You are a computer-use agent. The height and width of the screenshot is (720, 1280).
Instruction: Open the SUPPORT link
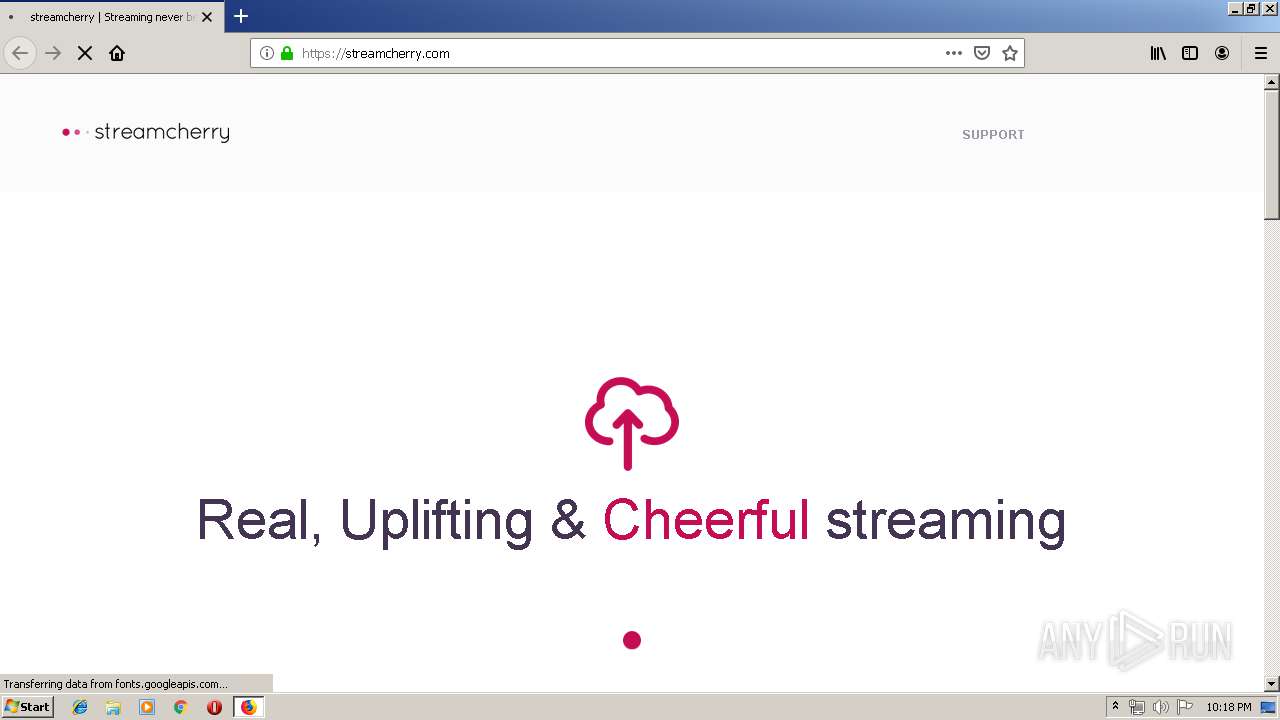(x=993, y=134)
